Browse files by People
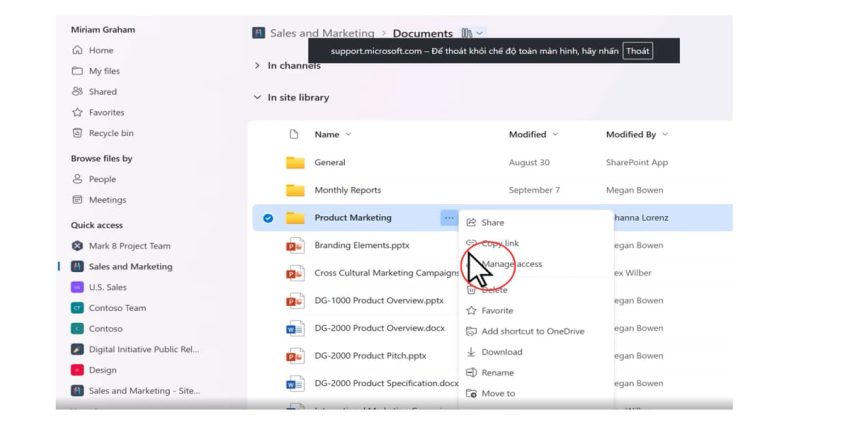This screenshot has width=850, height=425. point(94,179)
